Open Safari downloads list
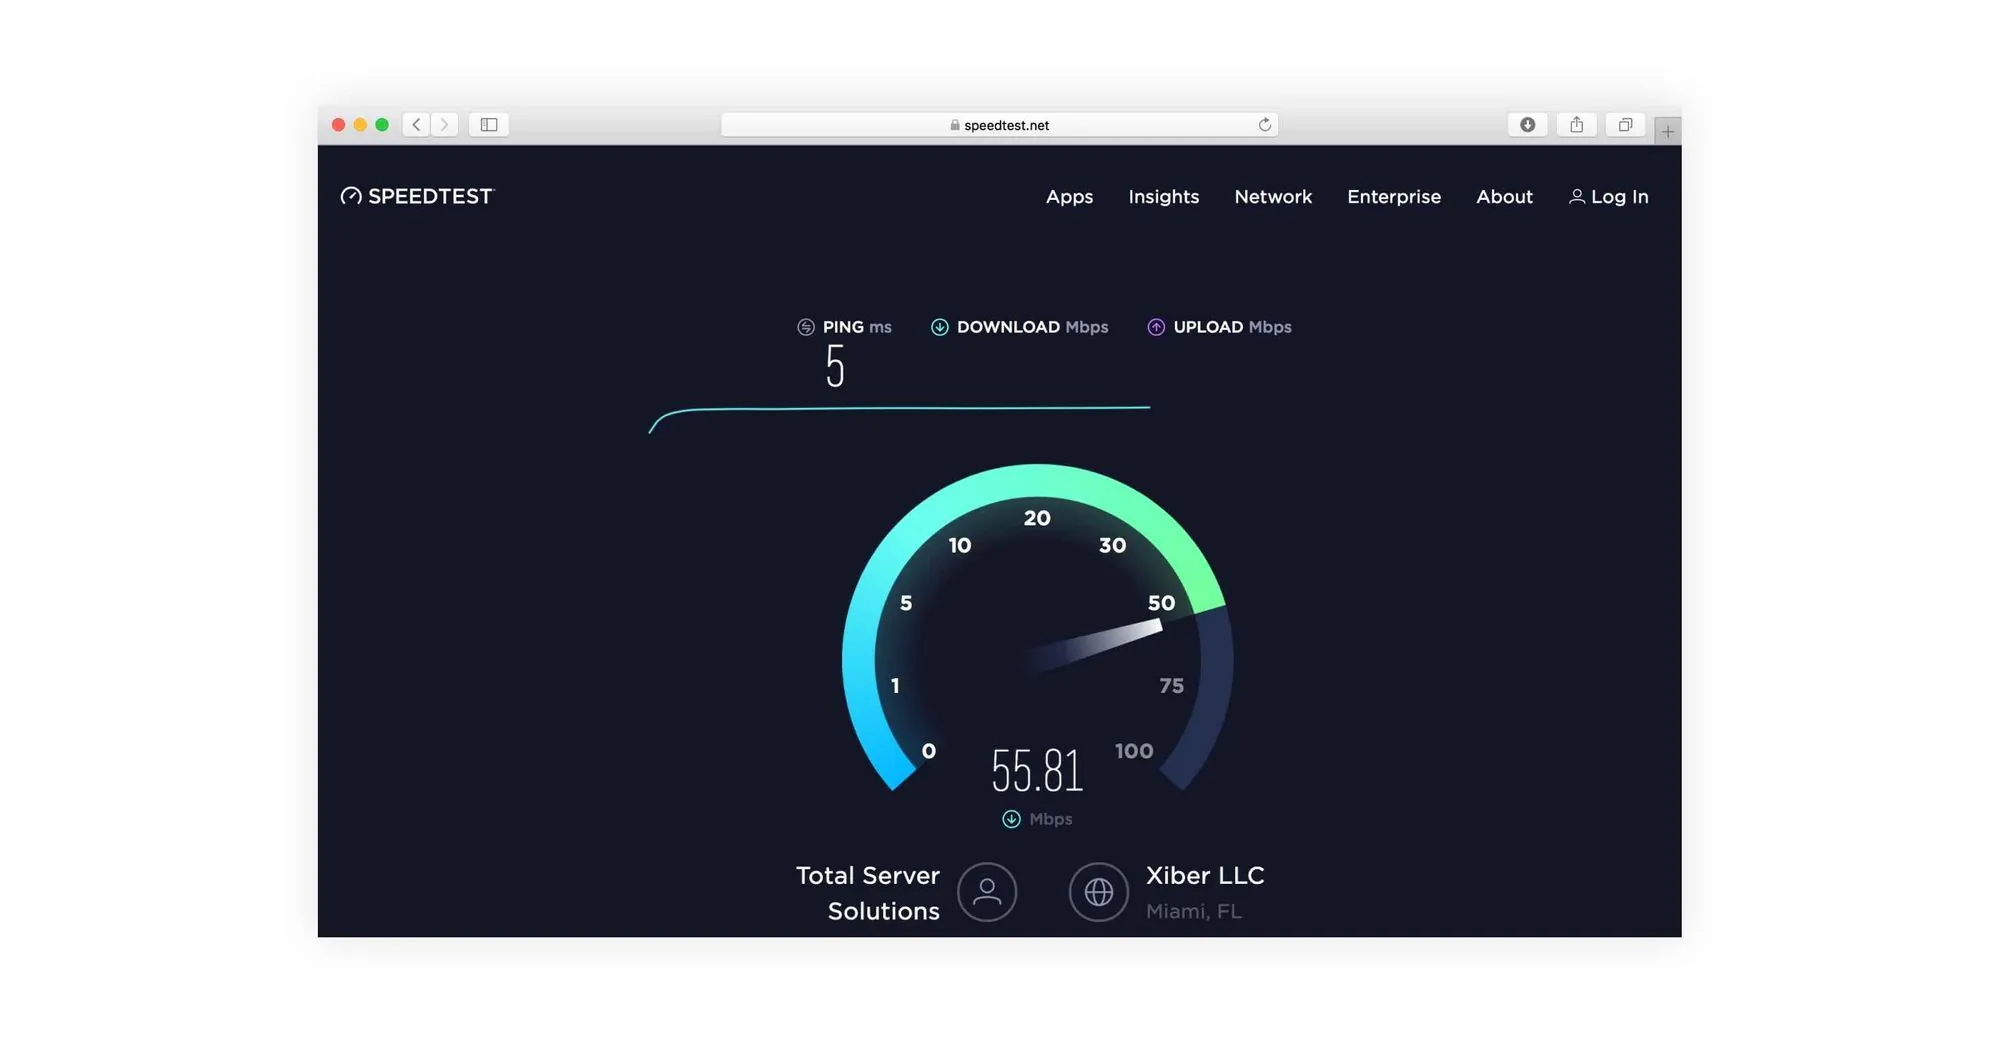Screen dimensions: 2000x1043 [x=1527, y=124]
